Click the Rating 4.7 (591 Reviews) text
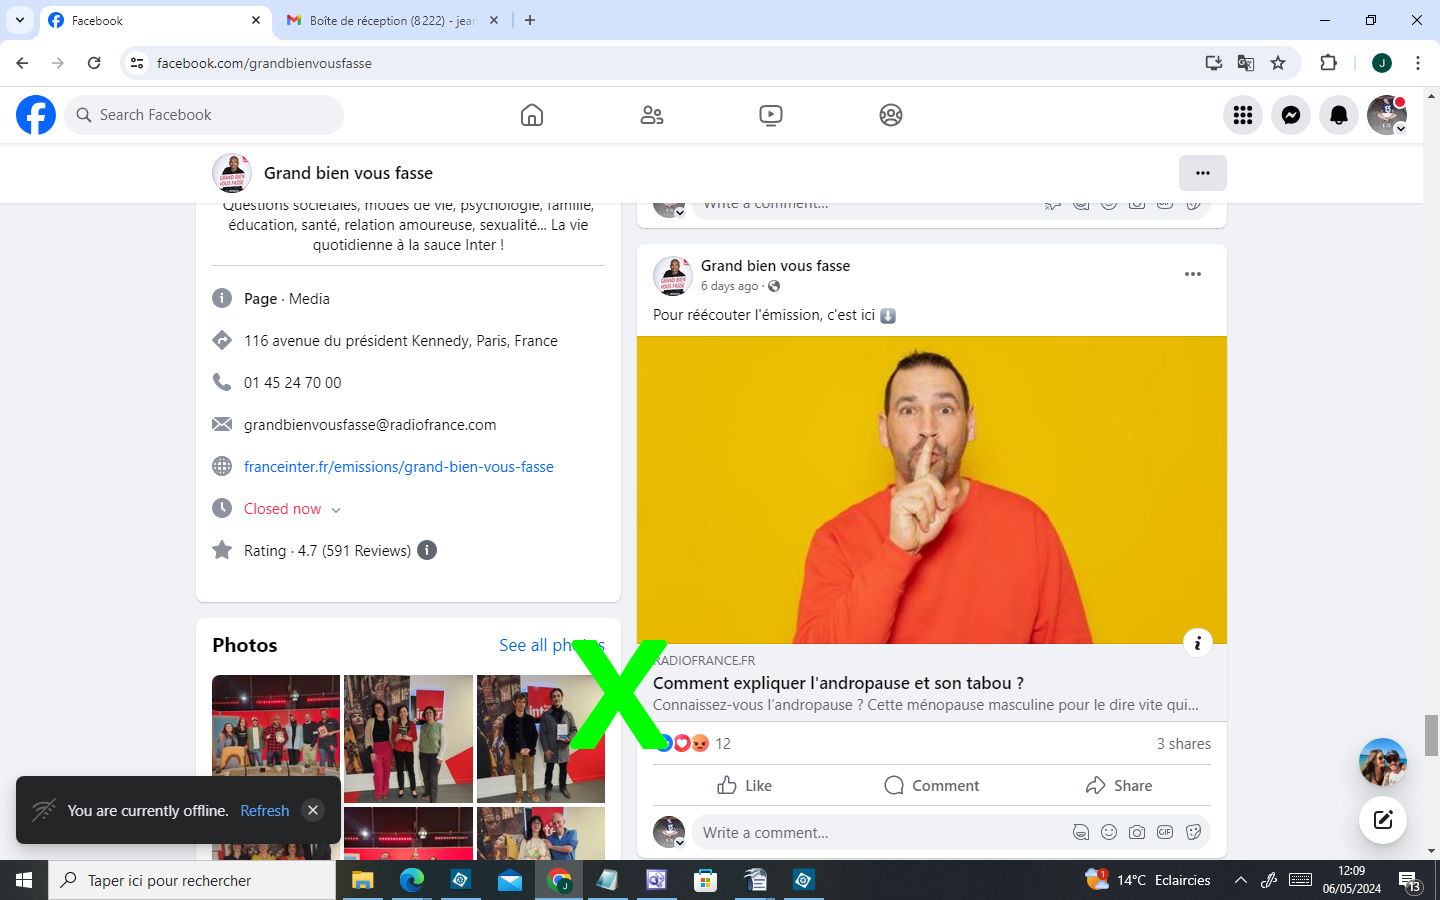Viewport: 1440px width, 900px height. (327, 551)
